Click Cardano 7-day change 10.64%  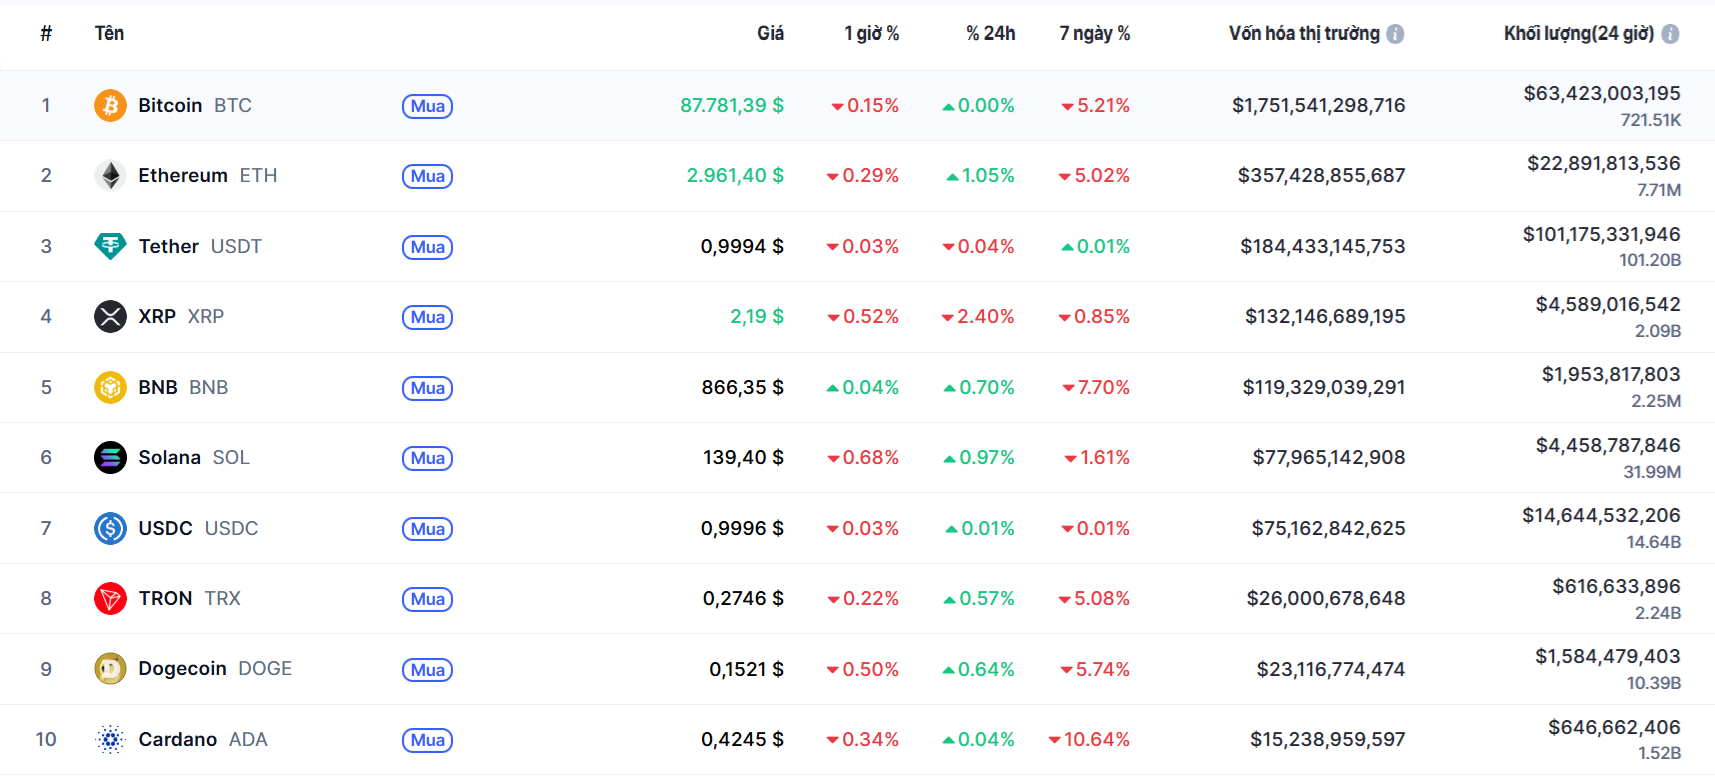tap(1089, 739)
